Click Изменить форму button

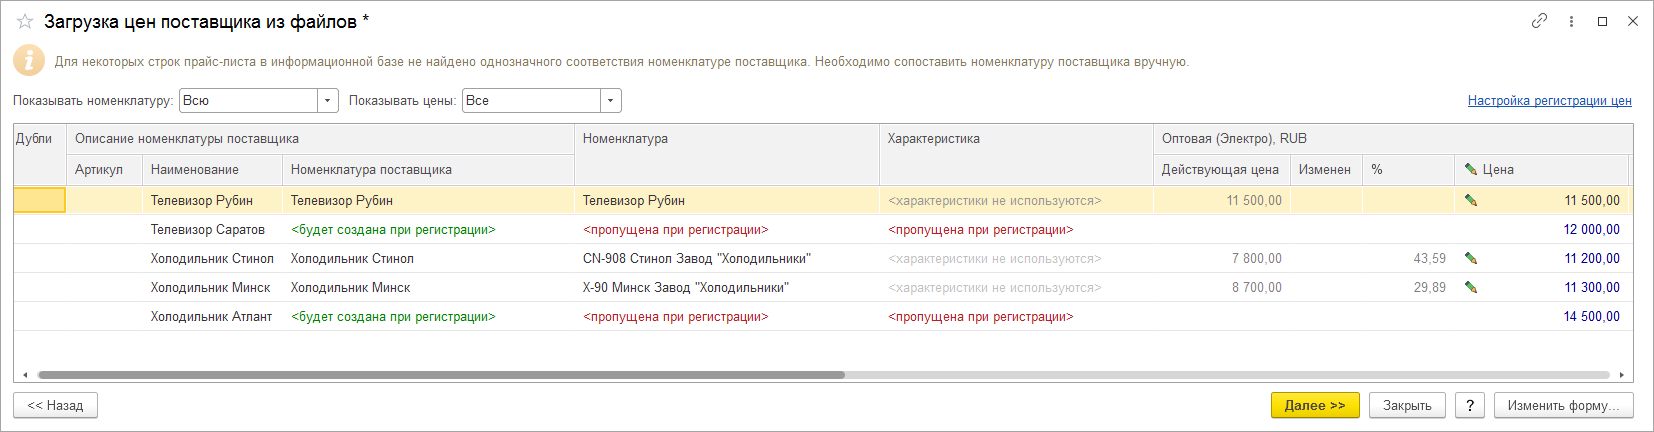tap(1563, 405)
